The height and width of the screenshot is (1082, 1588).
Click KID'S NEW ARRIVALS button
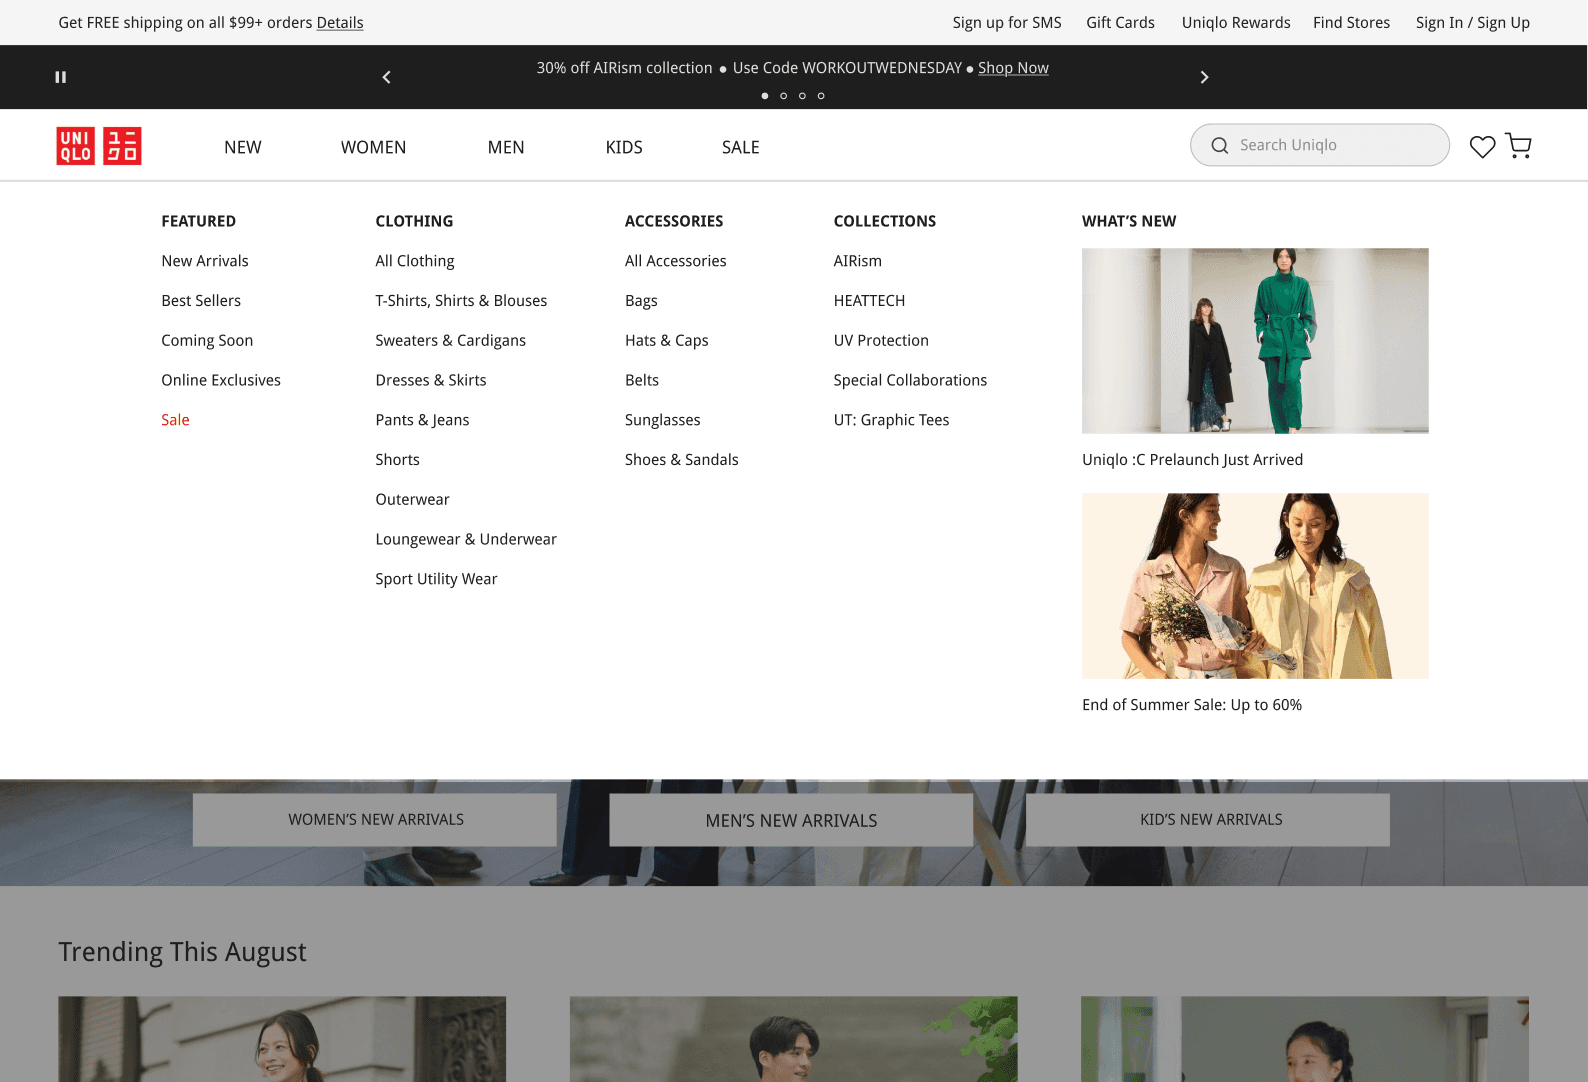[1208, 820]
